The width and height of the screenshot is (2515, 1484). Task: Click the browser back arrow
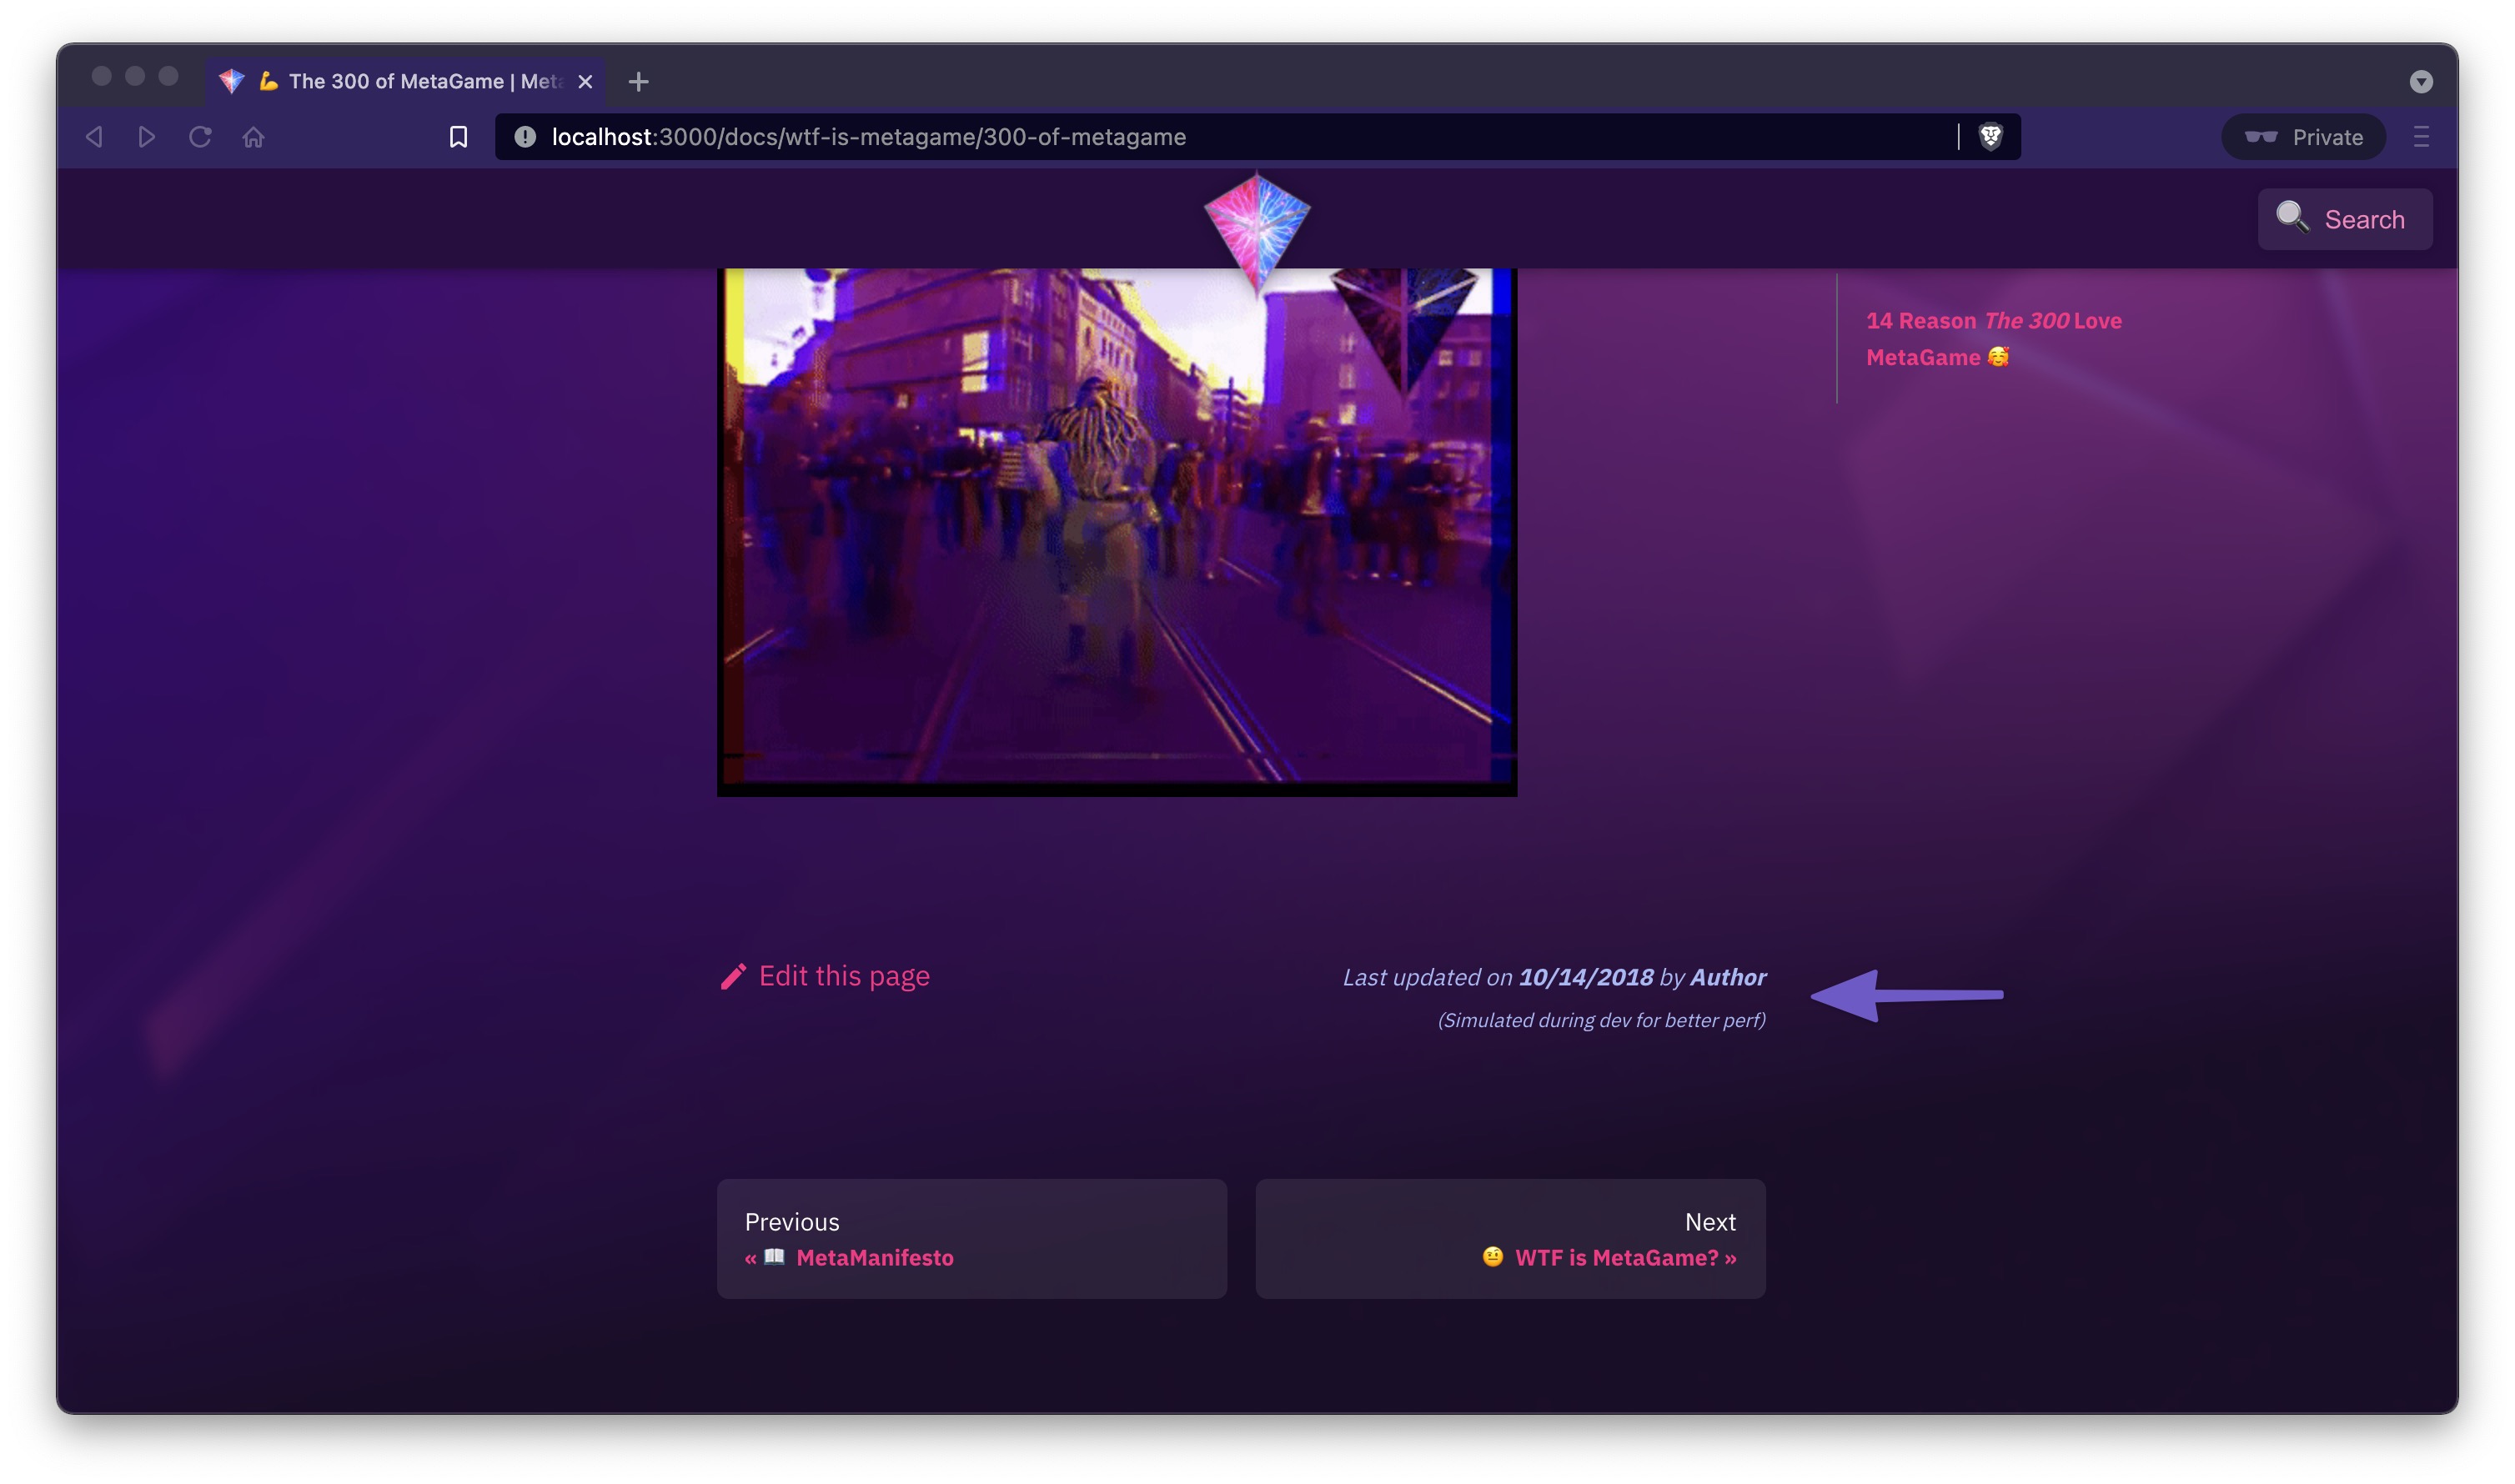pyautogui.click(x=94, y=137)
